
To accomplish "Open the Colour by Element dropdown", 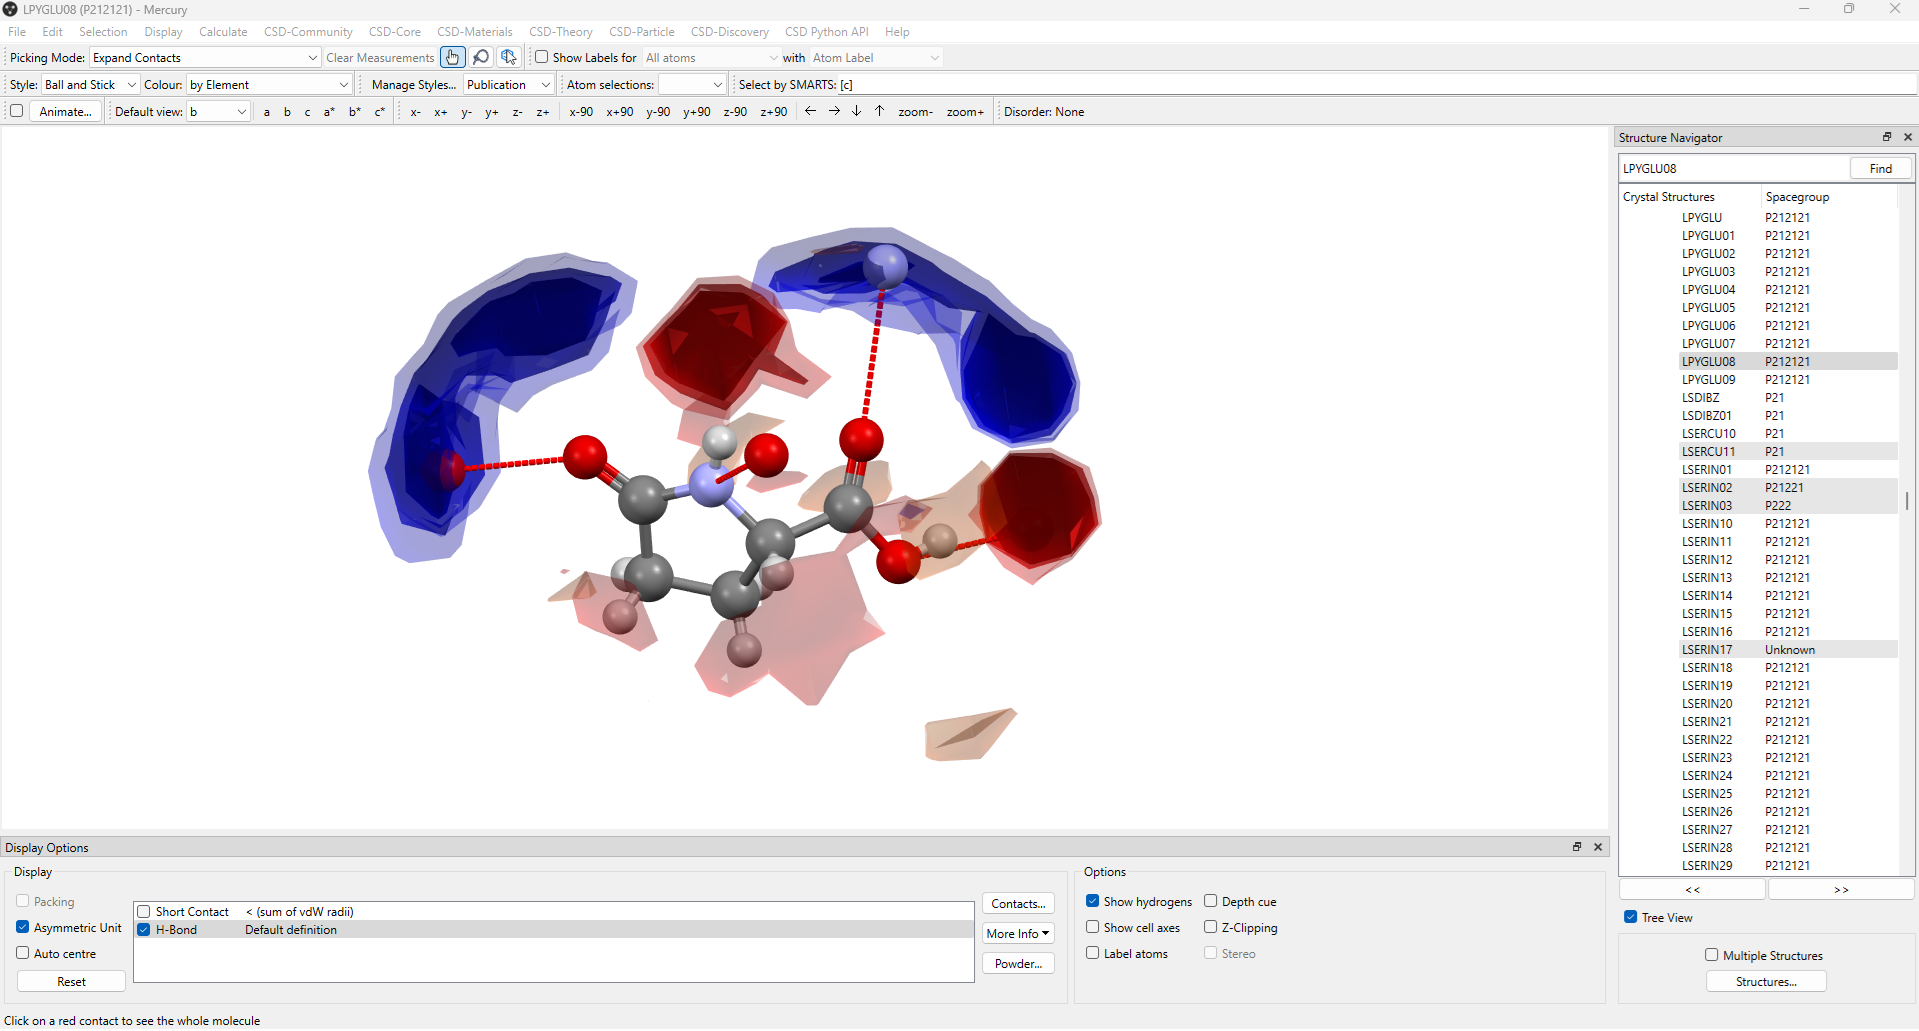I will (269, 85).
